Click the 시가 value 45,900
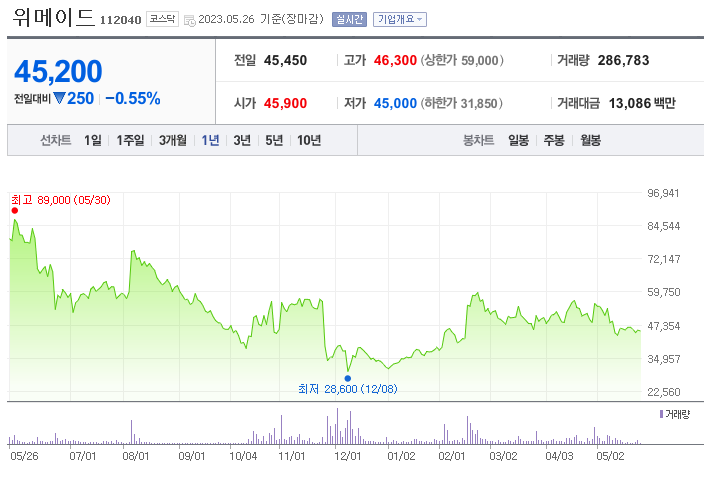Image resolution: width=704 pixels, height=480 pixels. point(285,103)
